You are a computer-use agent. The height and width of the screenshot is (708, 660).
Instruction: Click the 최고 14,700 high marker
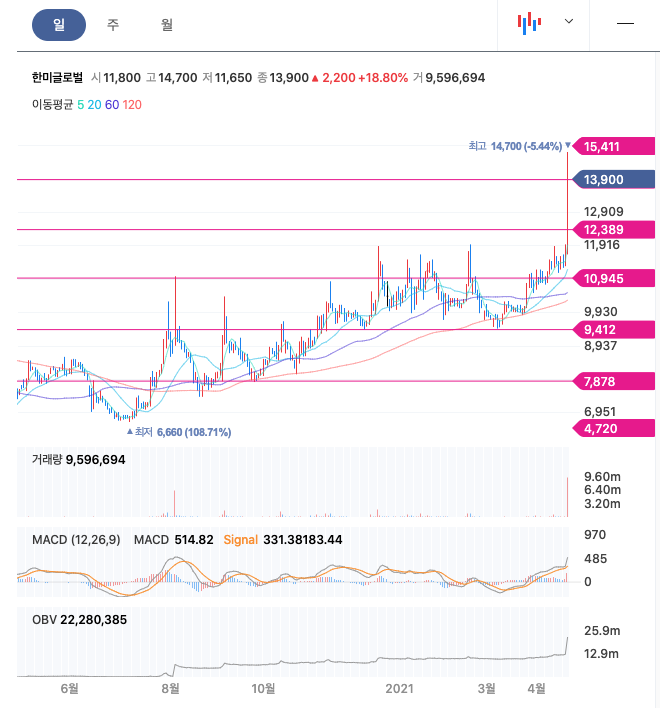pyautogui.click(x=519, y=146)
